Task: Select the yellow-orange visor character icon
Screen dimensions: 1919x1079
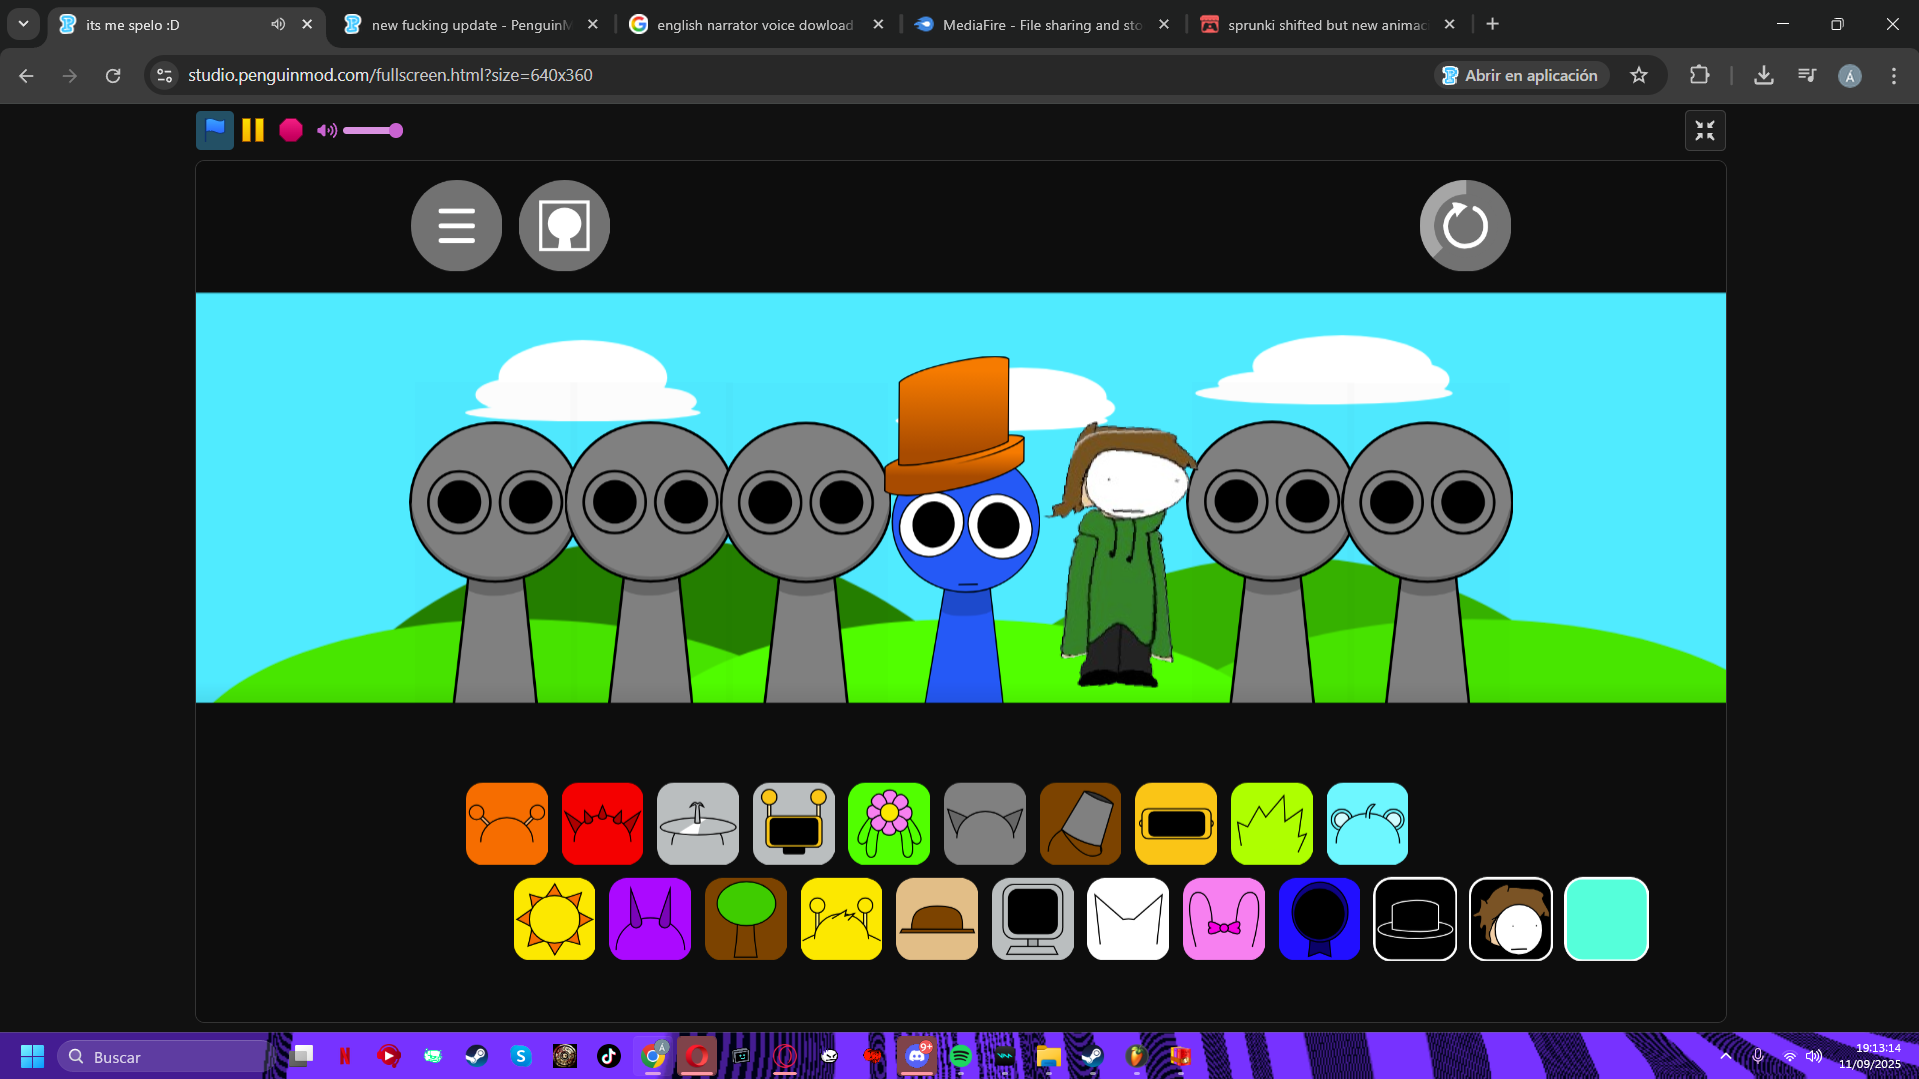Action: [1176, 823]
